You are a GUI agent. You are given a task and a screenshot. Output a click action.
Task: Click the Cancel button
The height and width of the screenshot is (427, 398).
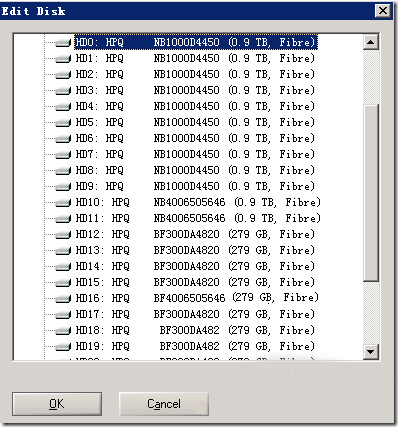coord(164,404)
